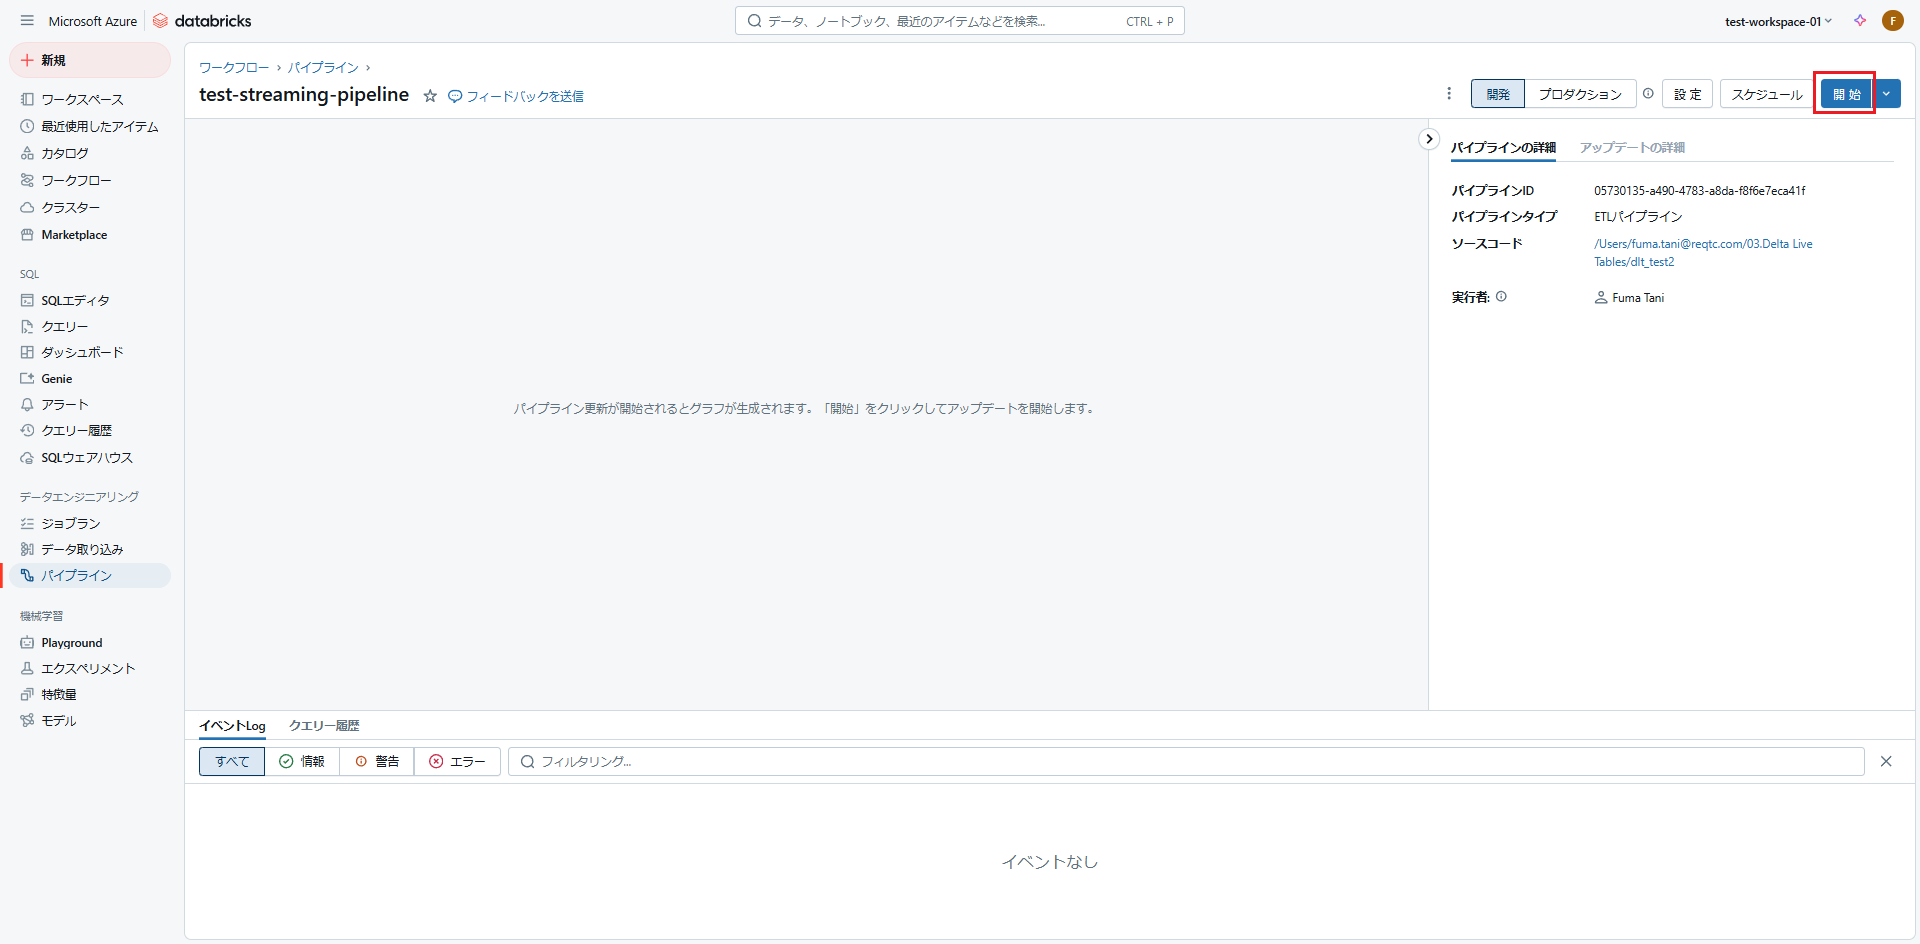
Task: Filter event log by 警告
Action: point(377,761)
